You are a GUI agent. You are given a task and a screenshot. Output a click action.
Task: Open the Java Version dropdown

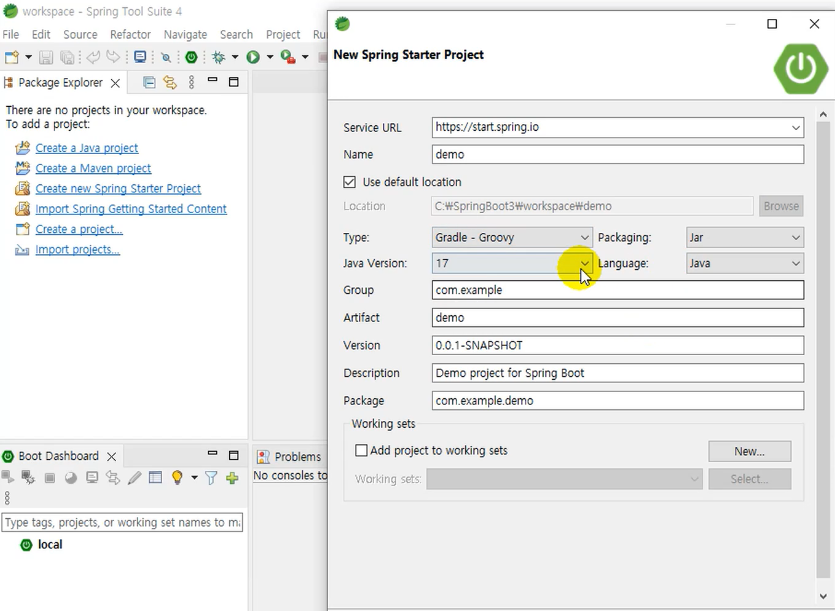[x=511, y=263]
